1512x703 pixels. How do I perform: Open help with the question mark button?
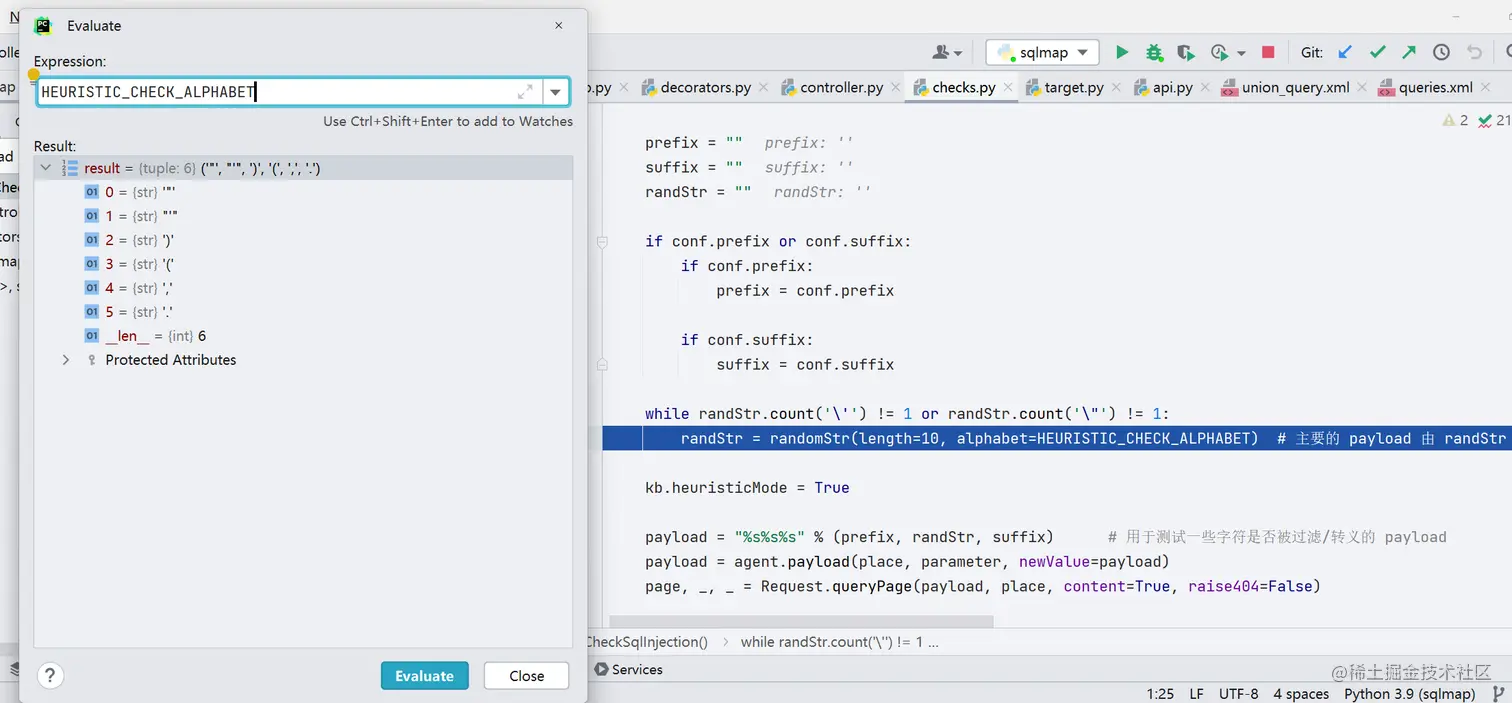coord(49,675)
